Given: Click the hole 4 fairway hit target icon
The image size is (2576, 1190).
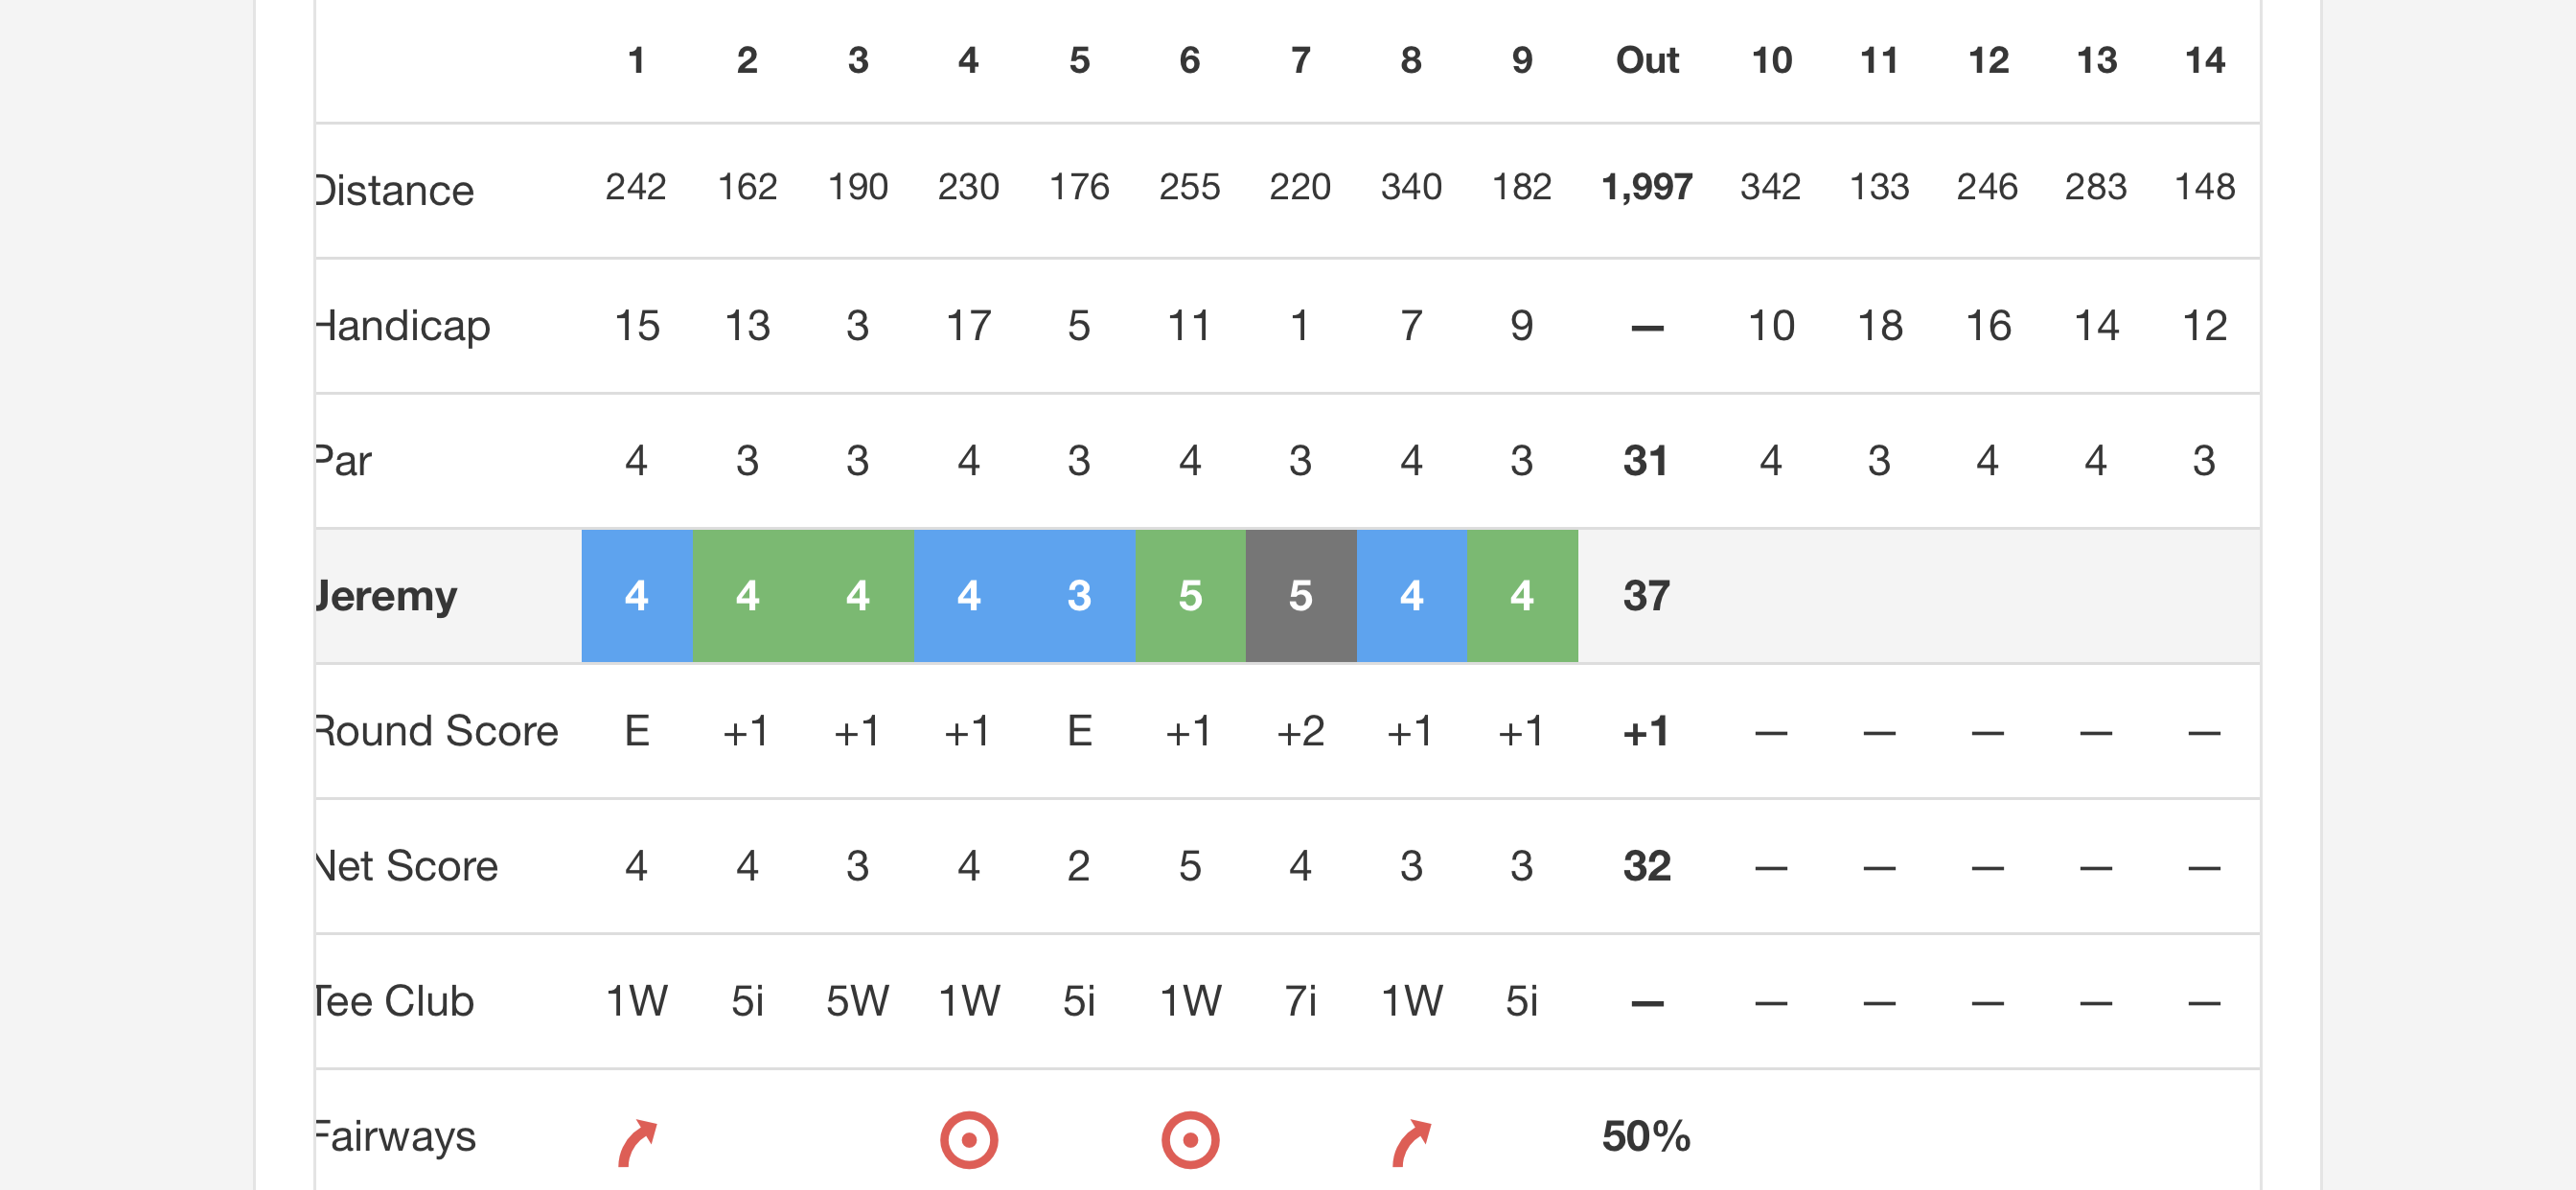Looking at the screenshot, I should [x=969, y=1140].
